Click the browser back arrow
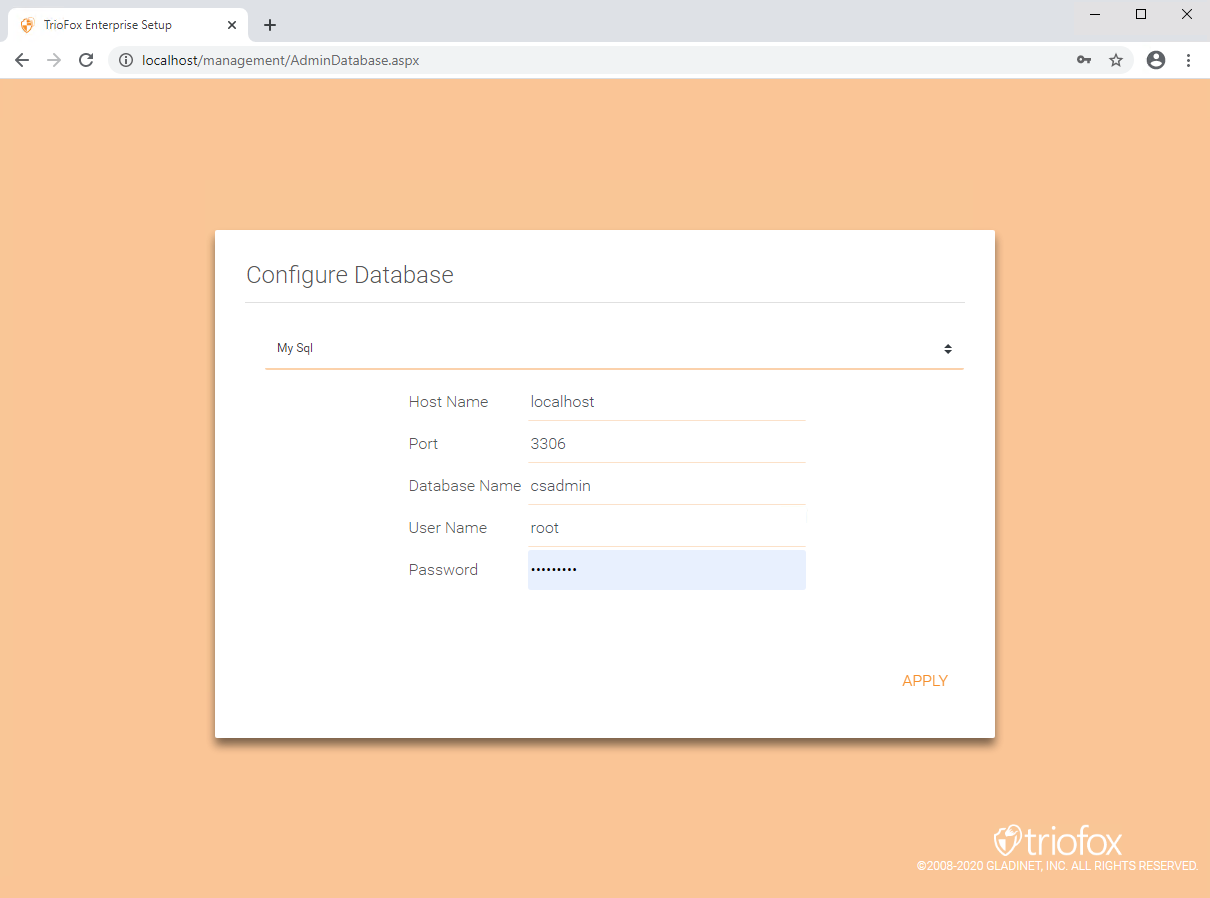The height and width of the screenshot is (898, 1210). (x=22, y=60)
